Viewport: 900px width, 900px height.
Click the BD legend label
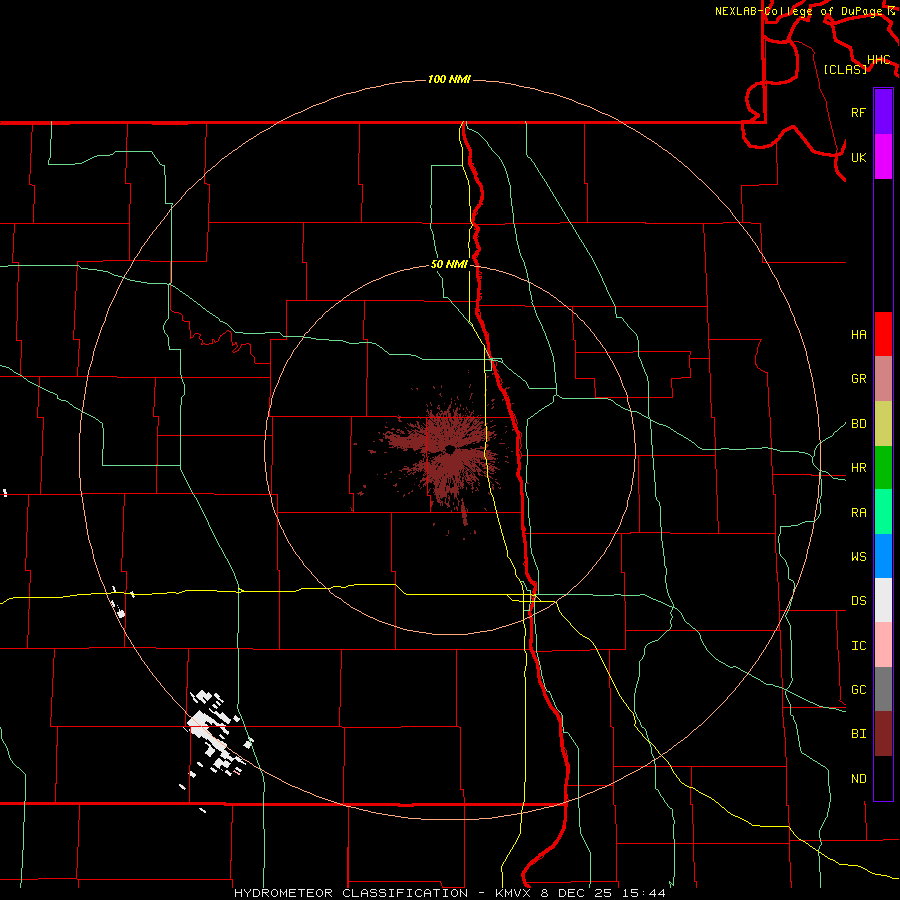pyautogui.click(x=858, y=424)
